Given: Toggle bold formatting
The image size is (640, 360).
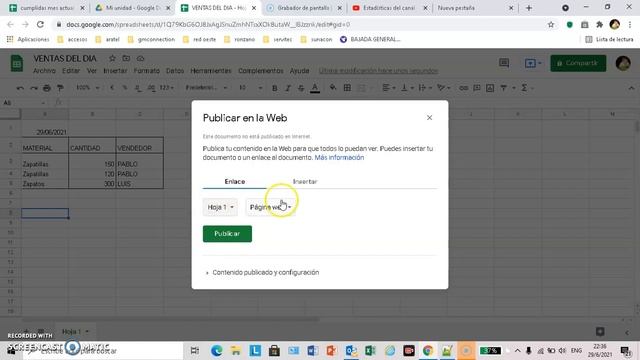Looking at the screenshot, I should pos(275,88).
